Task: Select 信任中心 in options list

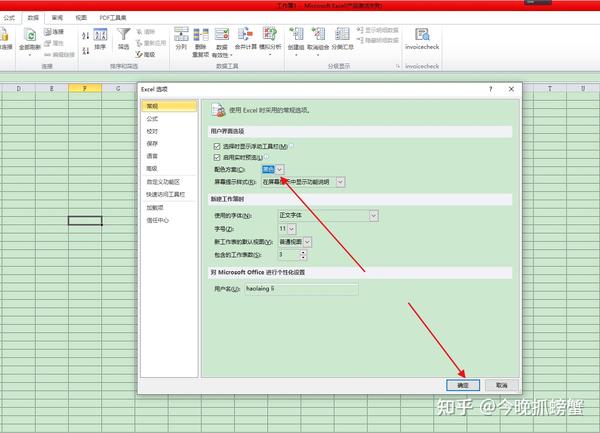Action: click(x=170, y=220)
